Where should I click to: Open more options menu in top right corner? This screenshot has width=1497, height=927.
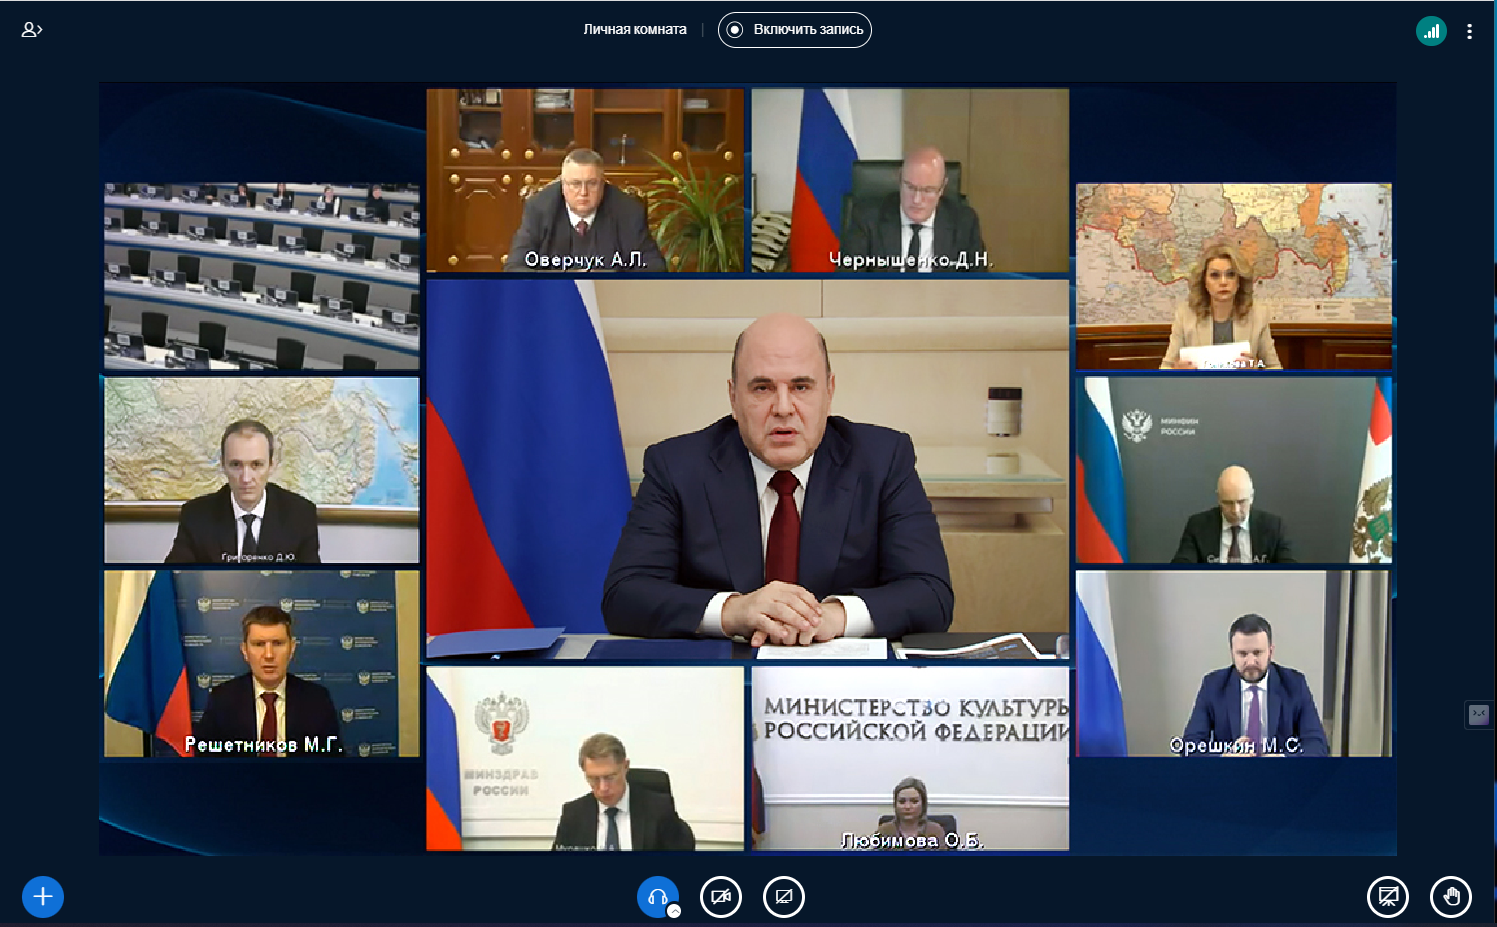[1469, 30]
